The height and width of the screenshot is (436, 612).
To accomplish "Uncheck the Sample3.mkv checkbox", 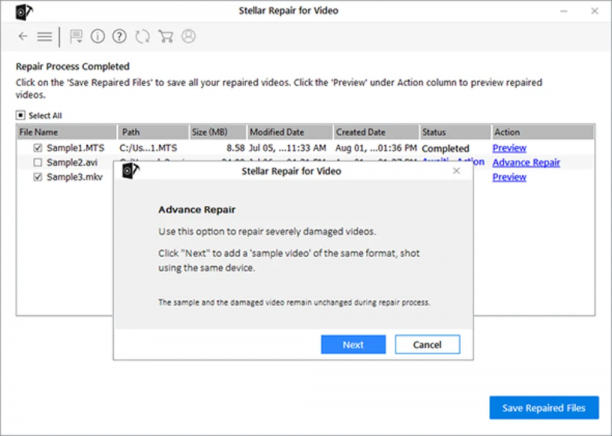I will click(37, 177).
